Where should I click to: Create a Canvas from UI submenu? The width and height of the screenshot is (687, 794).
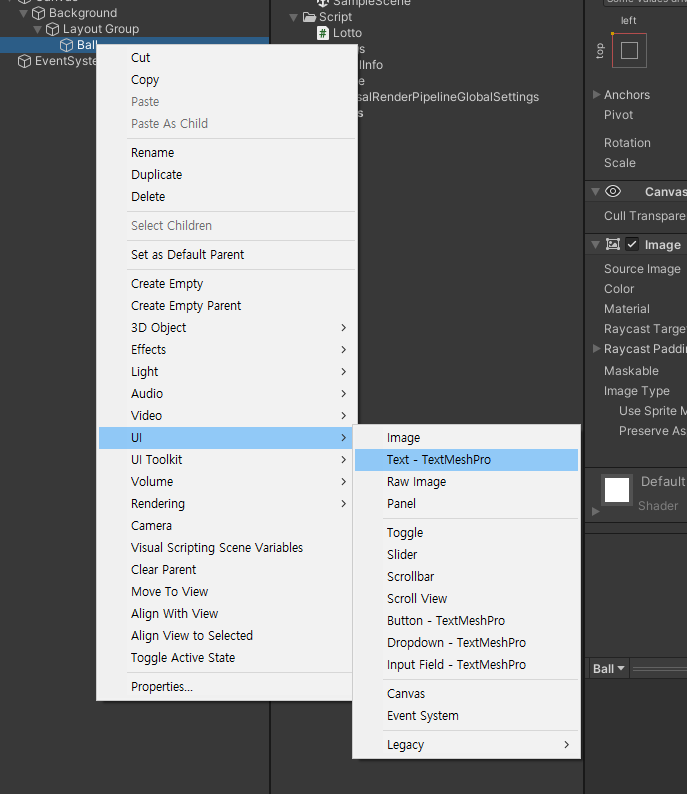(466, 694)
